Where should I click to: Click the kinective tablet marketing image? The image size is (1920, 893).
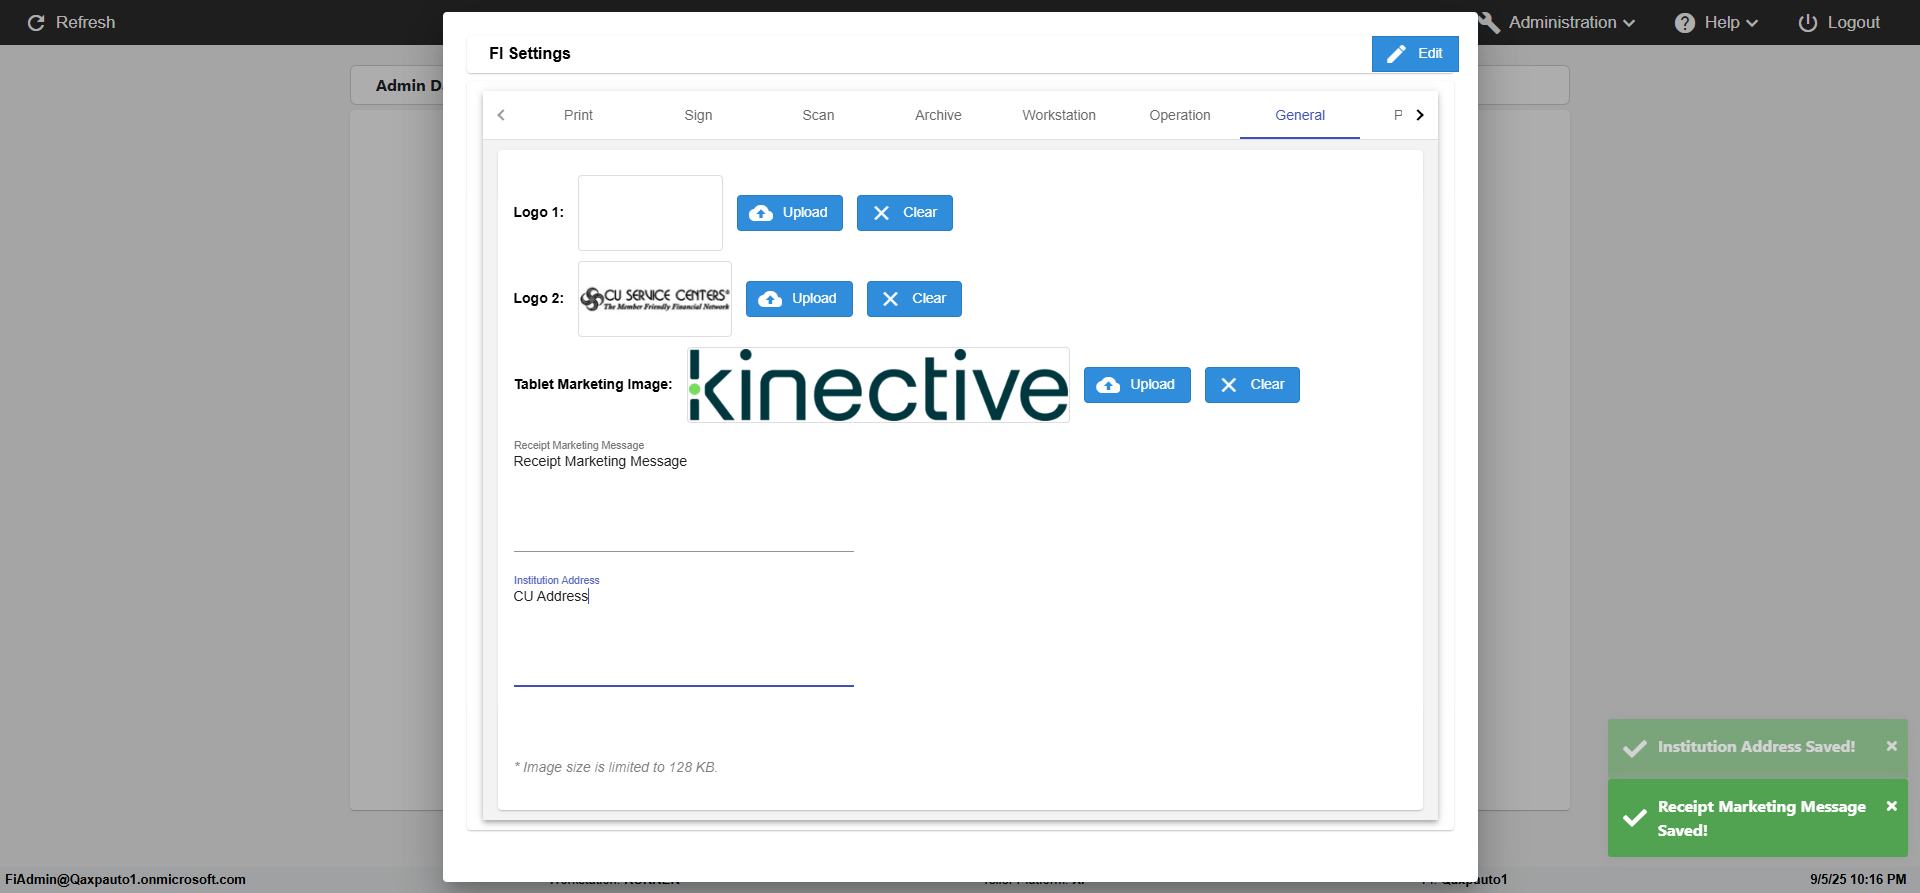tap(878, 385)
